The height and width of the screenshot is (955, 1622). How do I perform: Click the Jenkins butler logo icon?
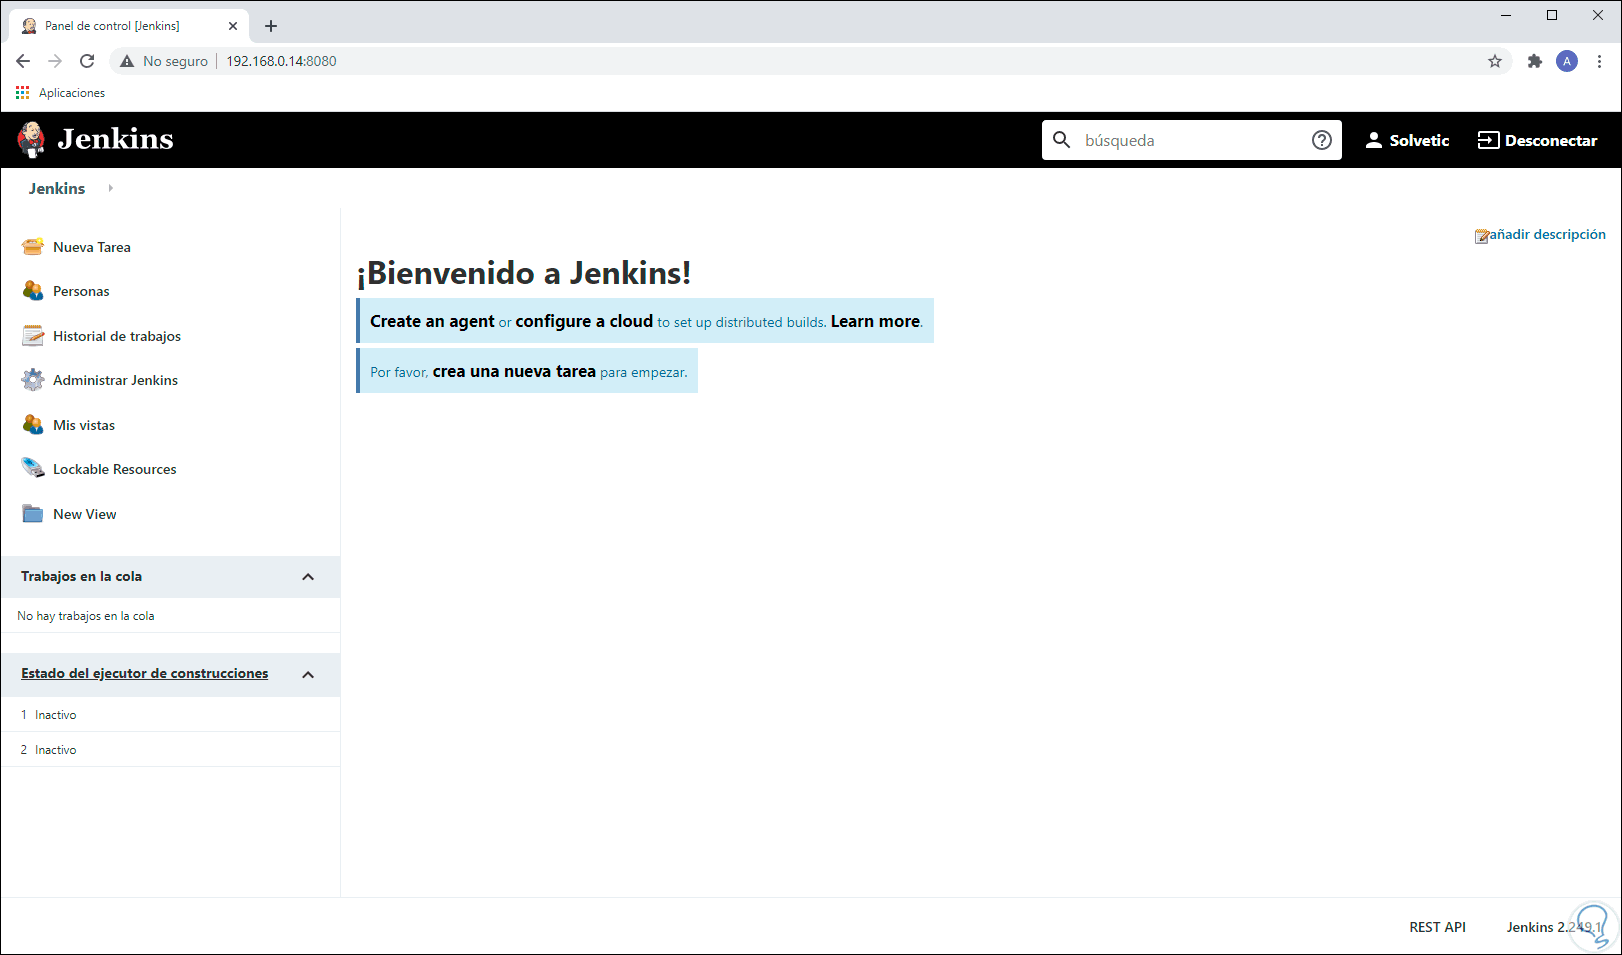[31, 139]
